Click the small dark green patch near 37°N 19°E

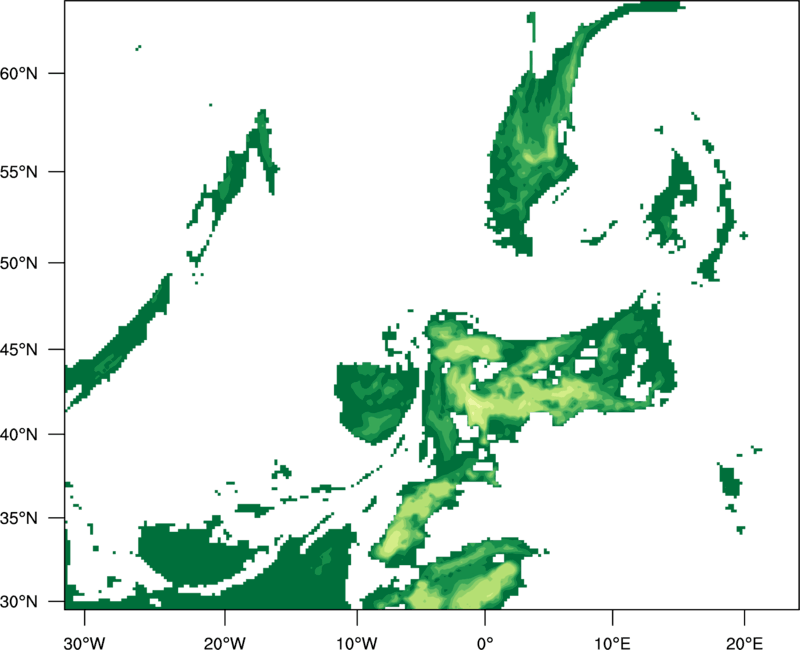(x=730, y=480)
